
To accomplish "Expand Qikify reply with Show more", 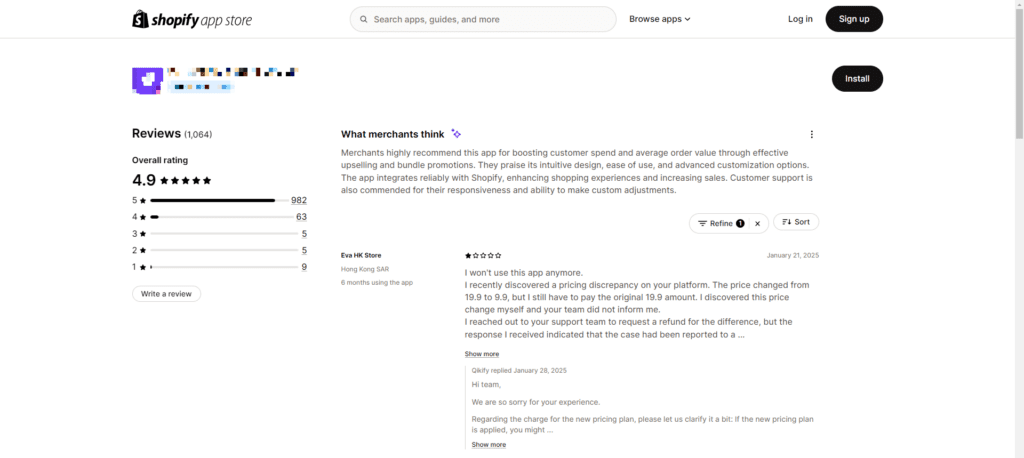I will [x=488, y=444].
